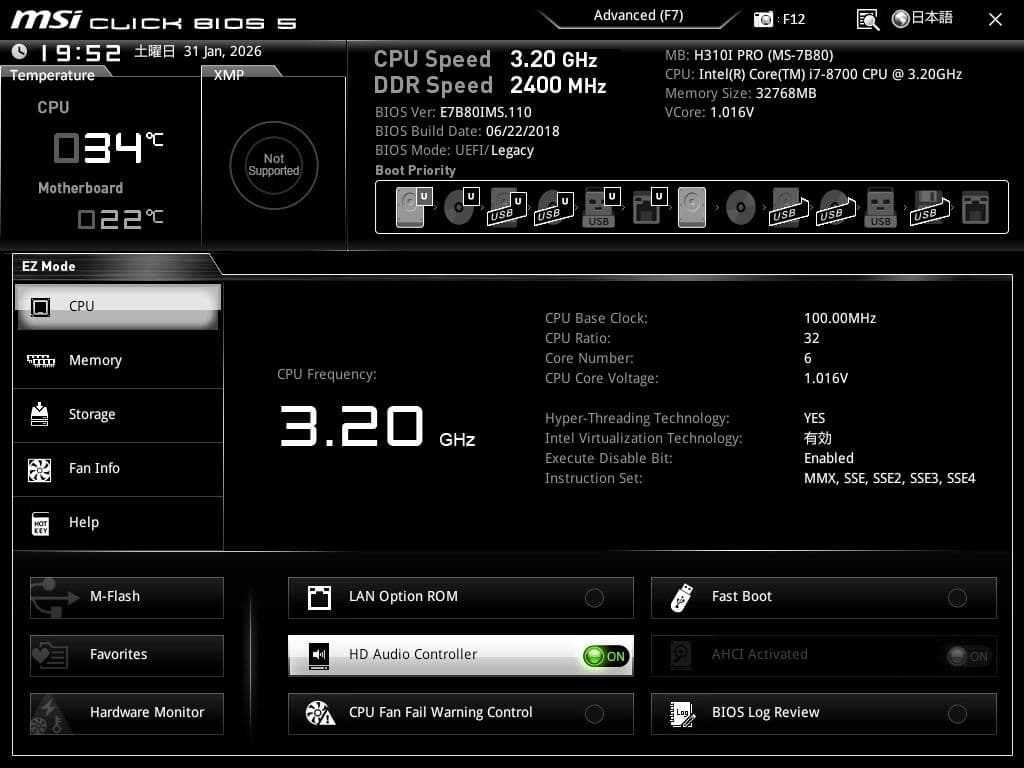Image resolution: width=1024 pixels, height=768 pixels.
Task: Open M-Flash utility
Action: [127, 597]
